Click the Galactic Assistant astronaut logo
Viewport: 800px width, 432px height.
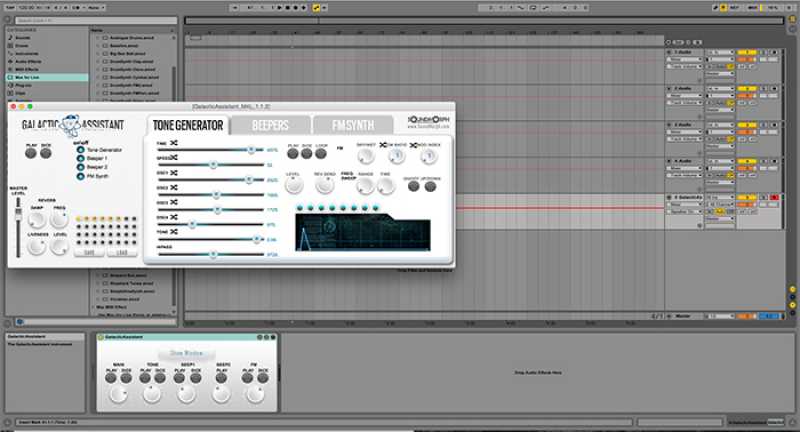coord(71,126)
